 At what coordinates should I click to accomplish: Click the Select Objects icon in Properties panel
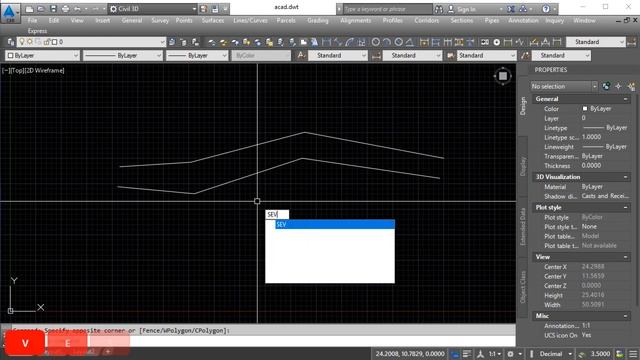618,86
